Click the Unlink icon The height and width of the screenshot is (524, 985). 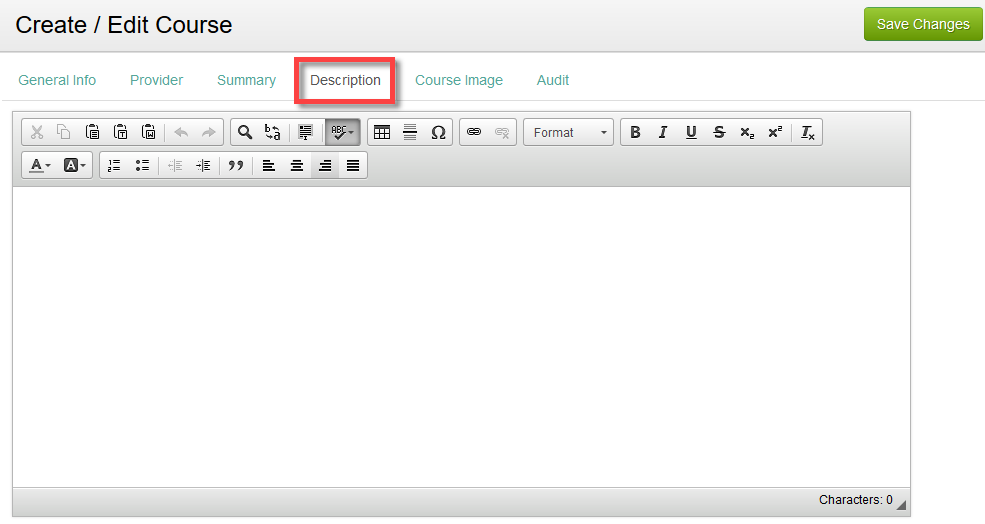point(502,133)
